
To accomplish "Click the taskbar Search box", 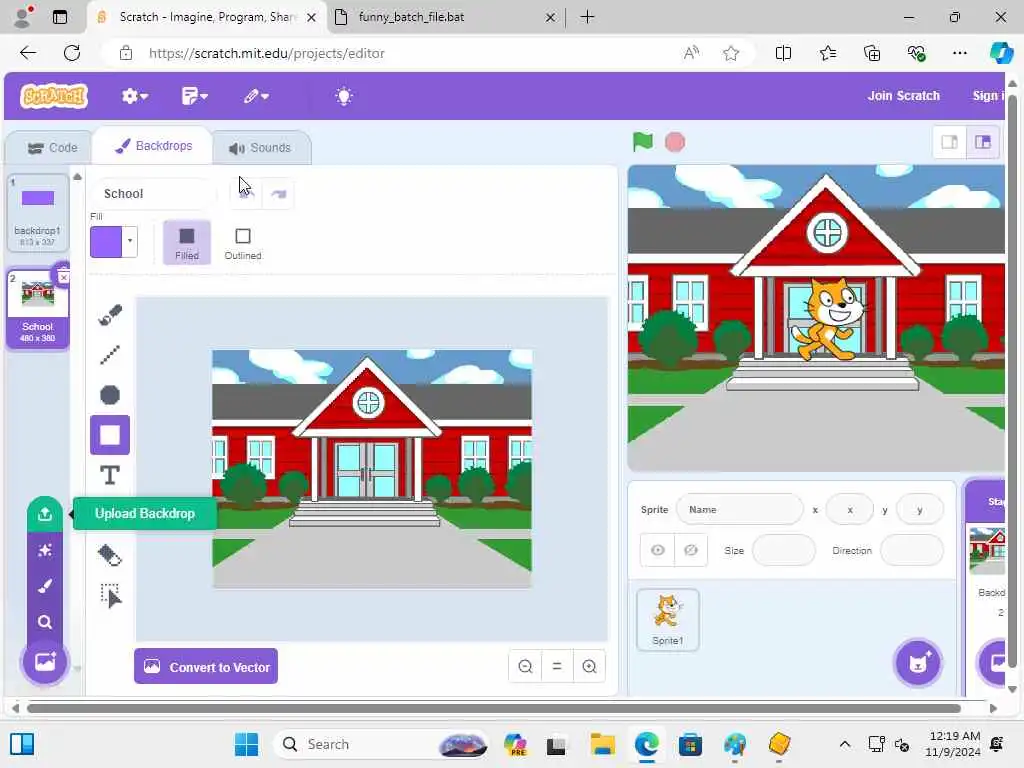I will [381, 744].
